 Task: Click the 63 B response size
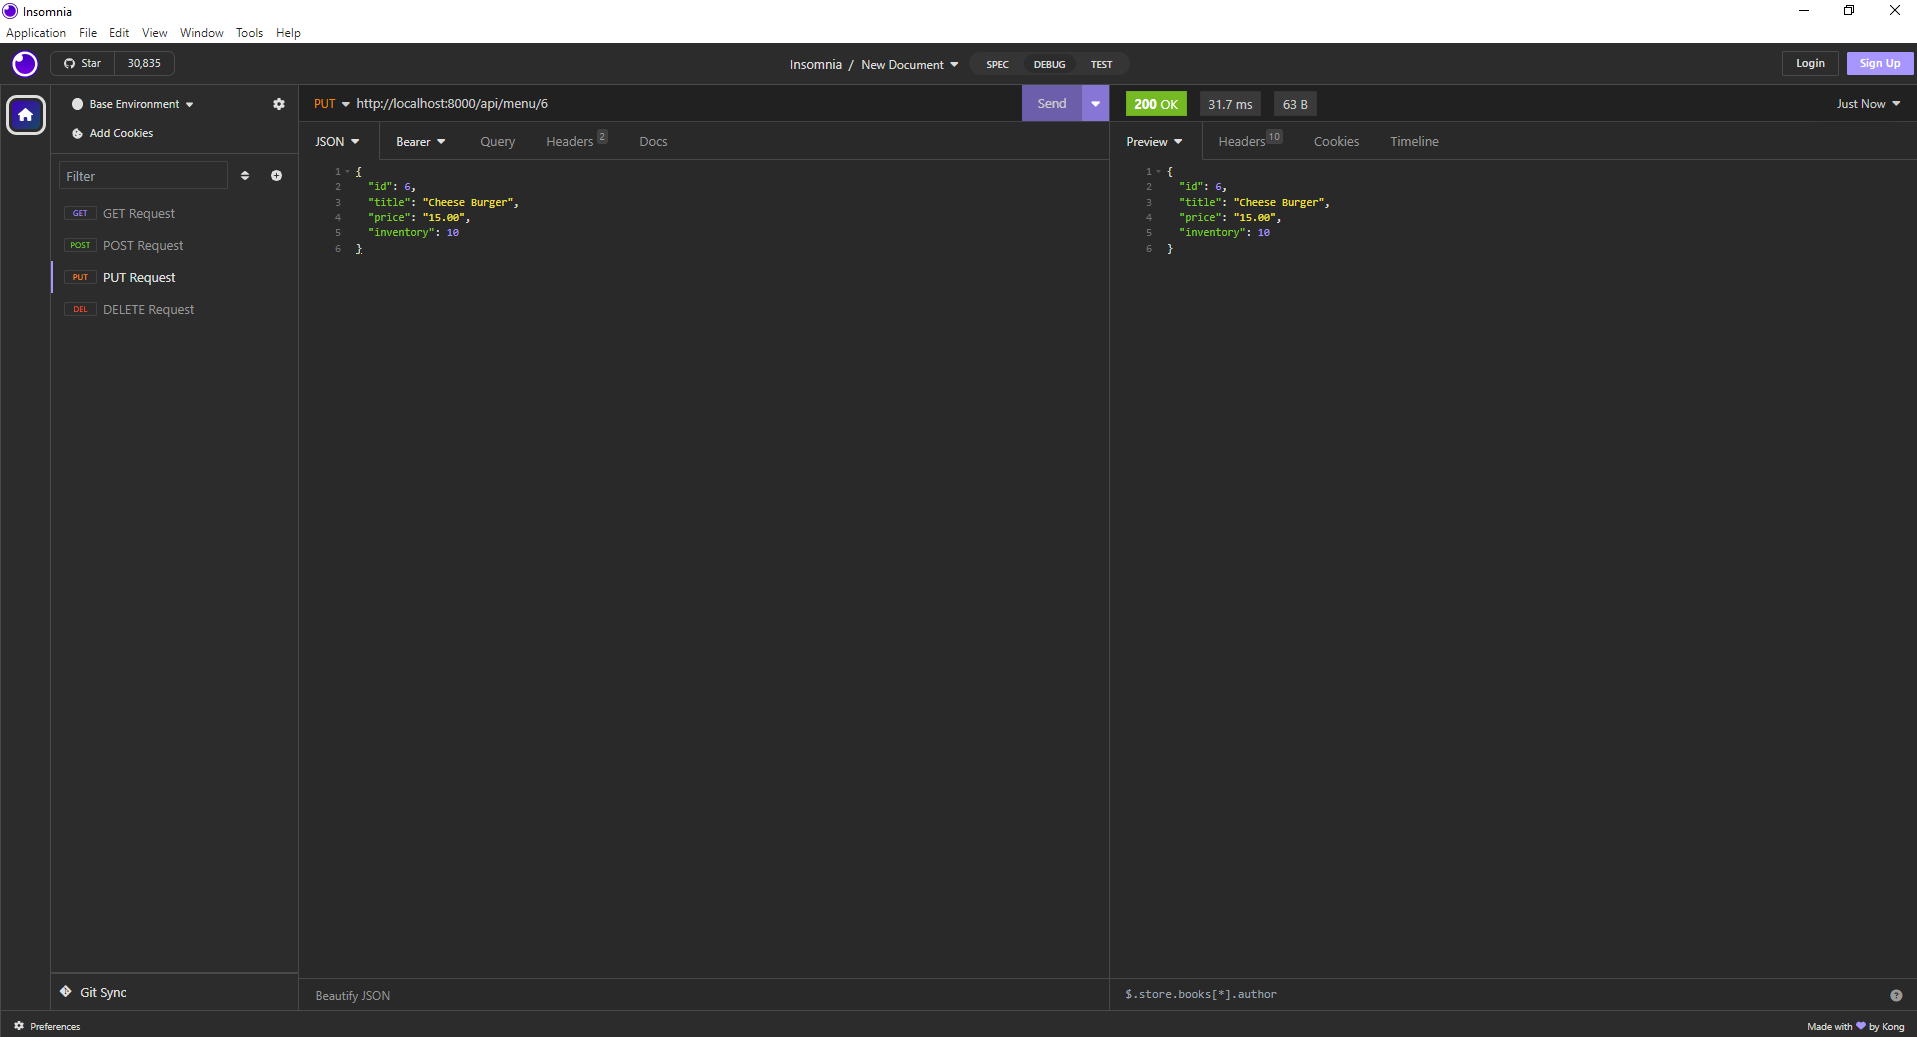click(1295, 104)
